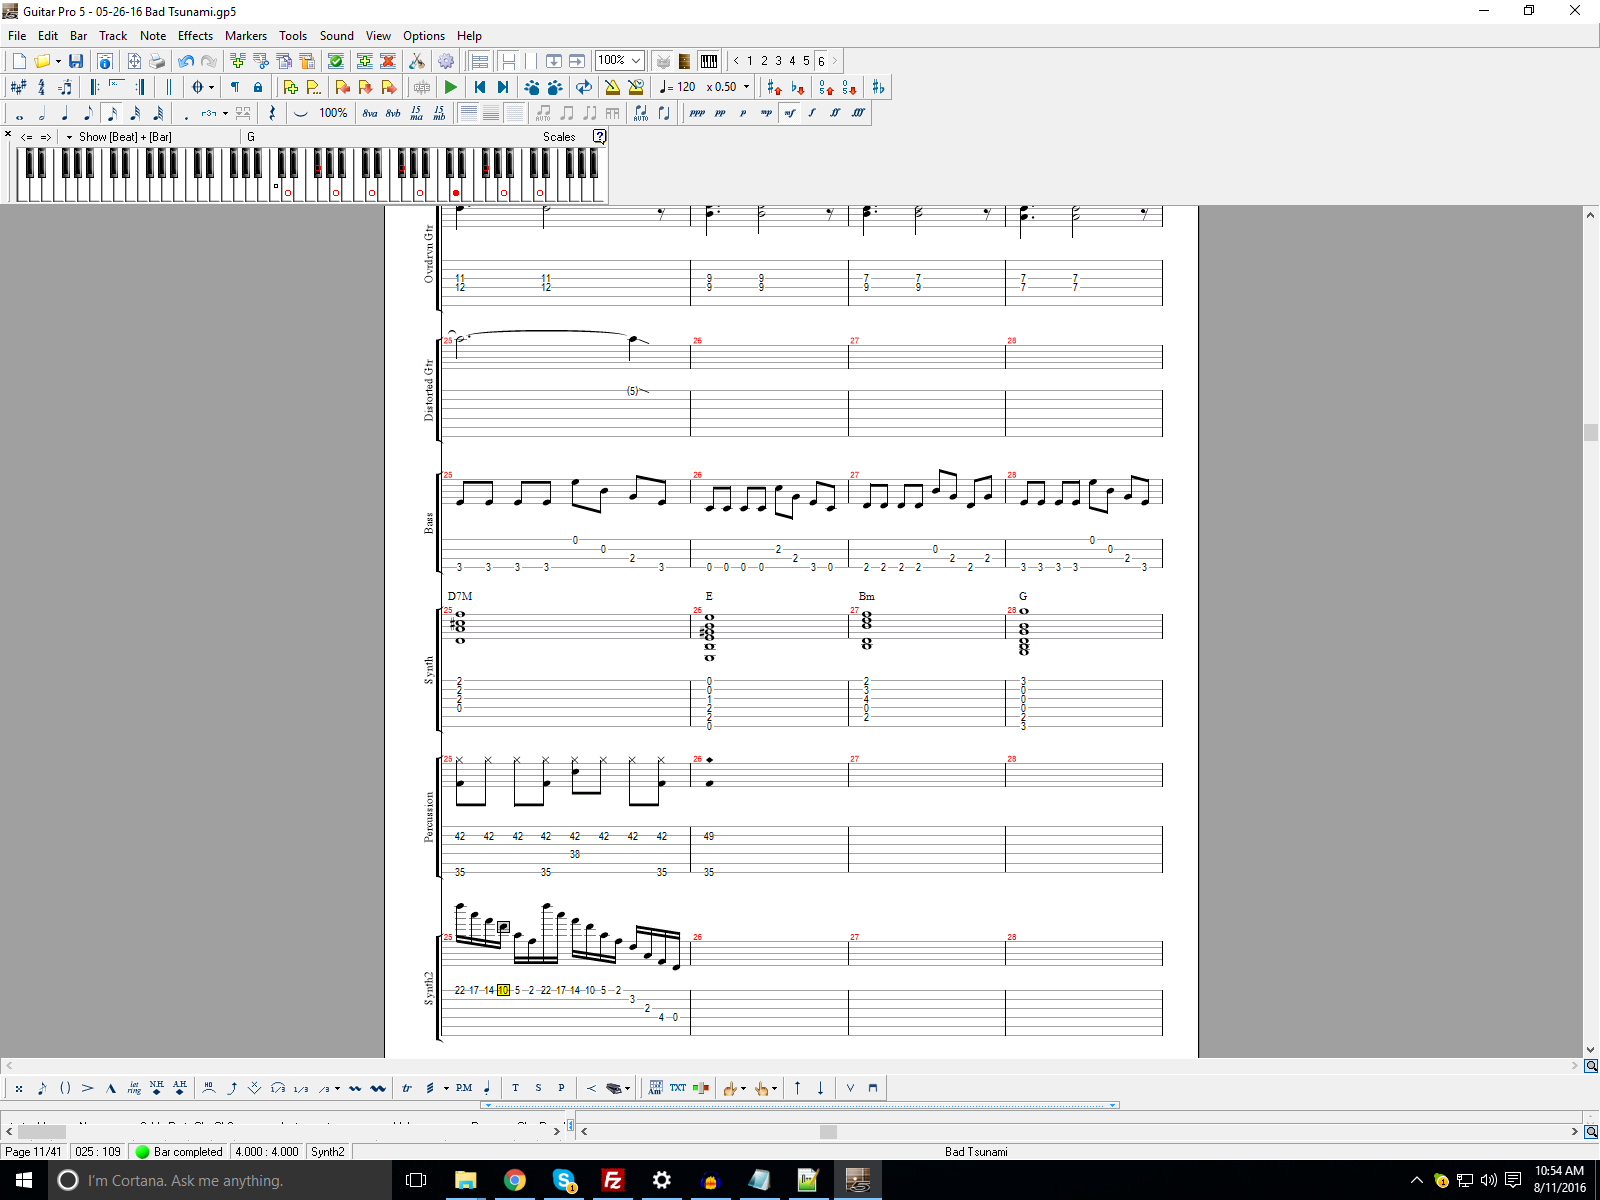The height and width of the screenshot is (1200, 1600).
Task: Click the metronome icon
Action: [x=612, y=88]
